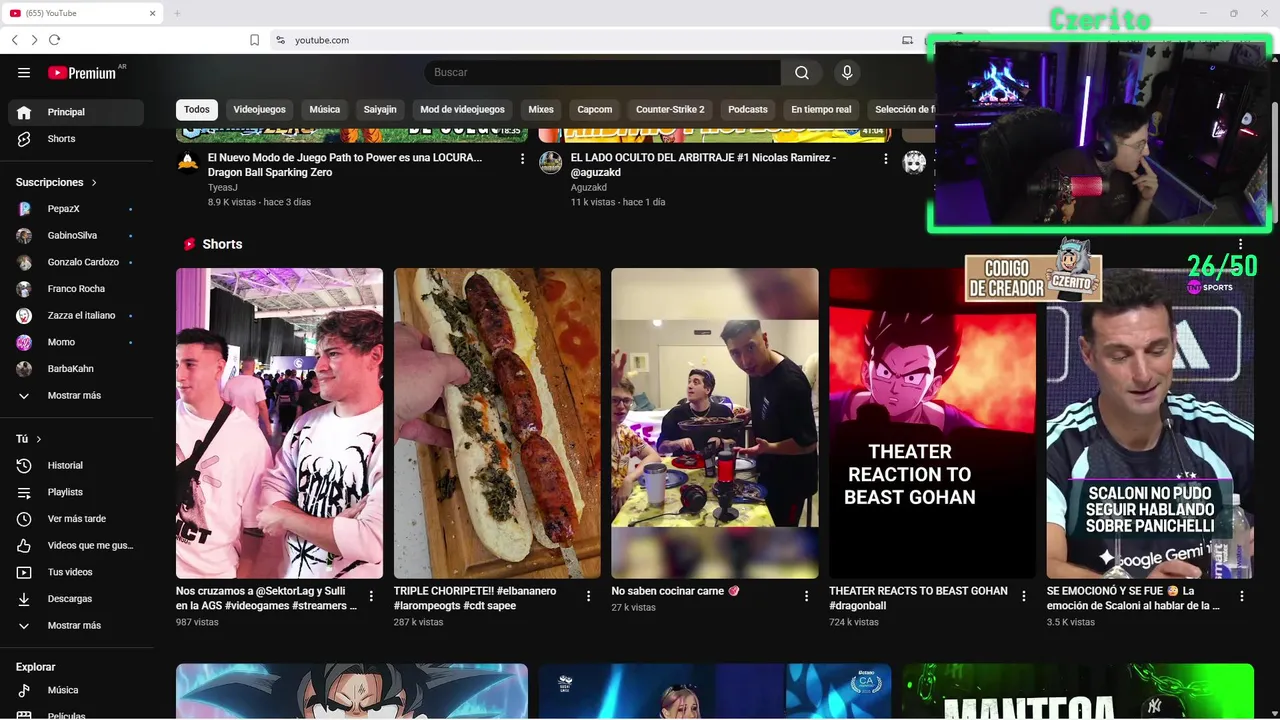Open Franco Rocha channel subscription

[x=76, y=289]
